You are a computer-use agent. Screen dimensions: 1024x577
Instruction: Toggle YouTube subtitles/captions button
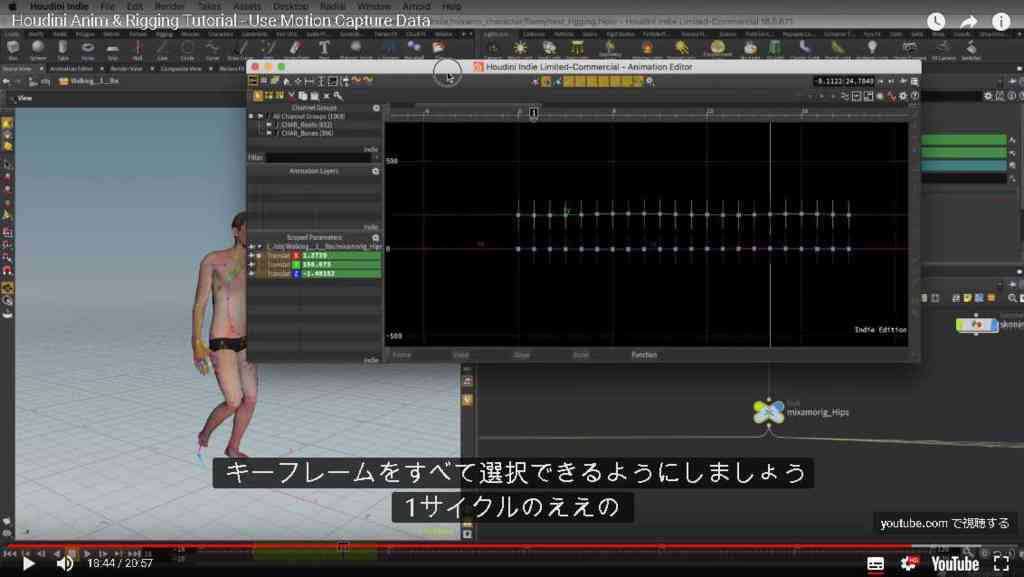[x=875, y=564]
